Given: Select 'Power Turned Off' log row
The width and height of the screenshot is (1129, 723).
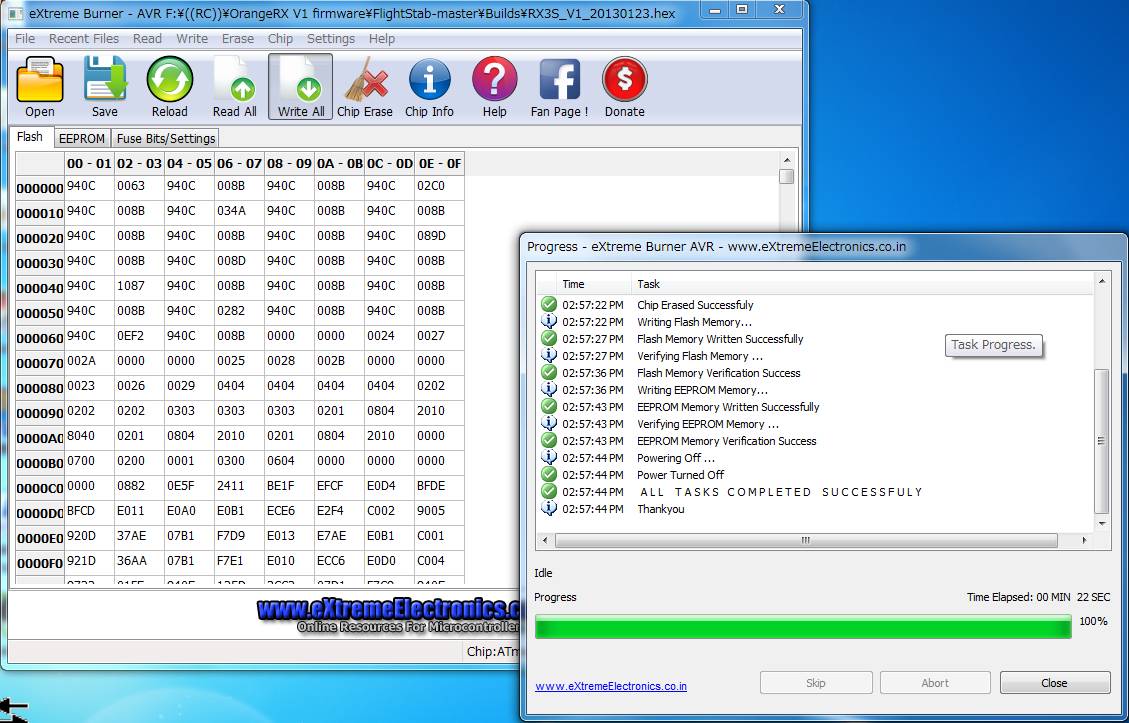Looking at the screenshot, I should pos(814,475).
